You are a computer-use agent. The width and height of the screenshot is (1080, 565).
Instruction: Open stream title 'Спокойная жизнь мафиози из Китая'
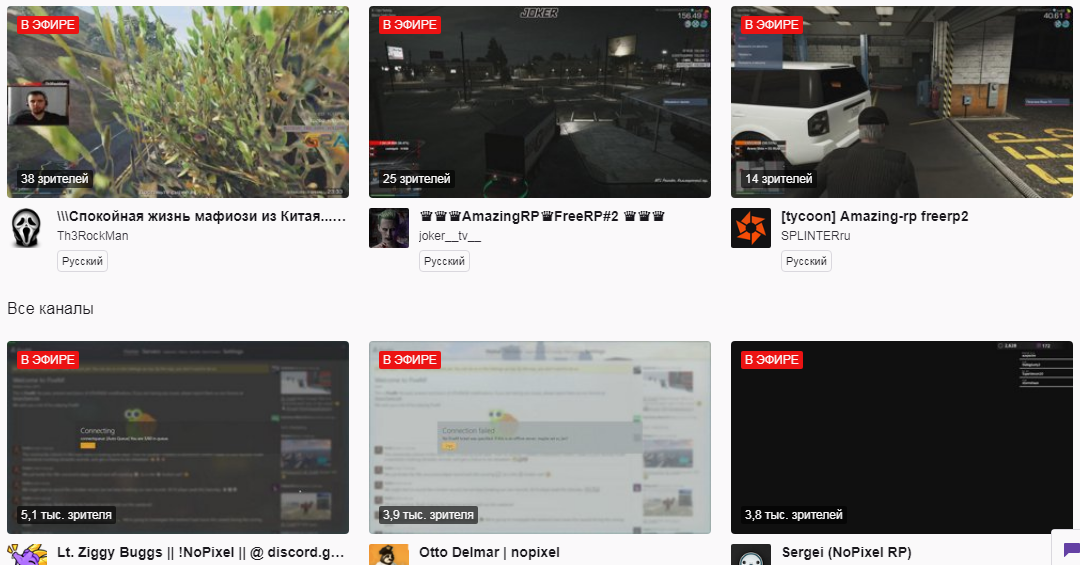click(201, 216)
